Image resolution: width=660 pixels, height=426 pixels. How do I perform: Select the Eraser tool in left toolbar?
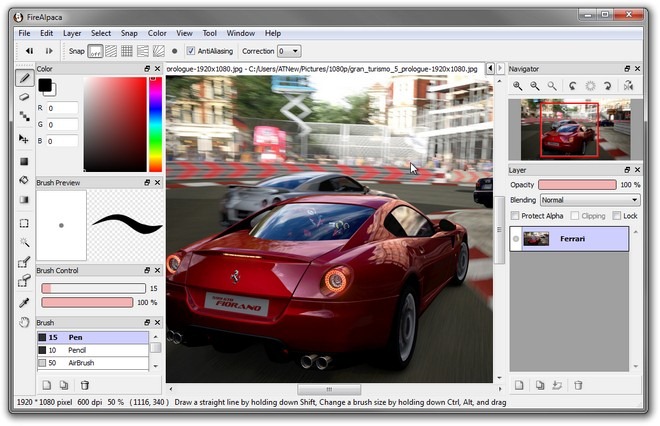point(25,97)
